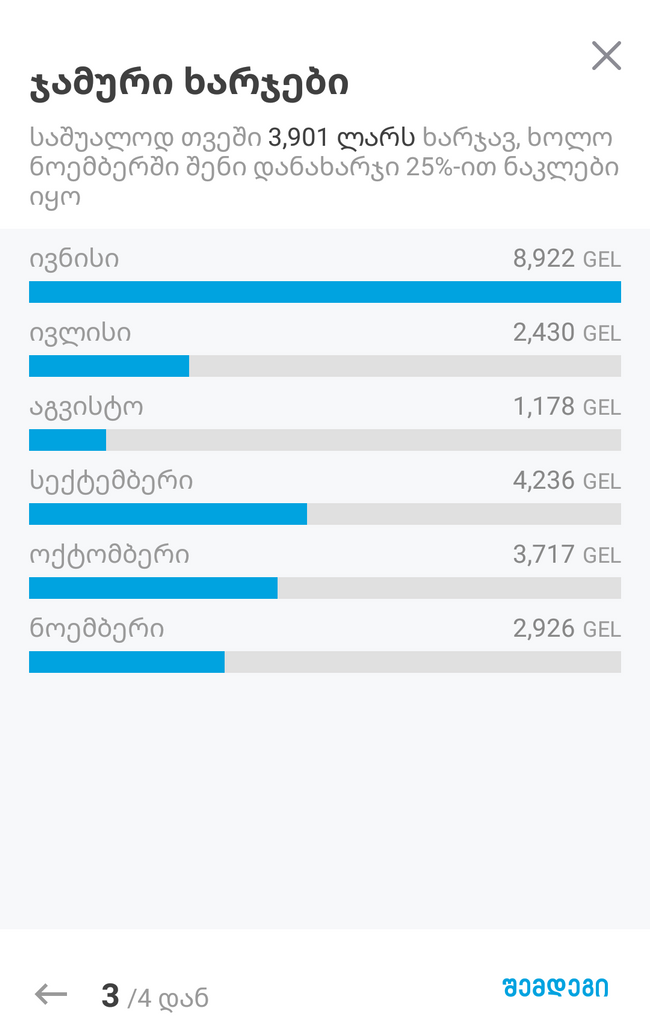The image size is (650, 1024).
Task: Open the ოქტომბერი month label
Action: pyautogui.click(x=110, y=555)
